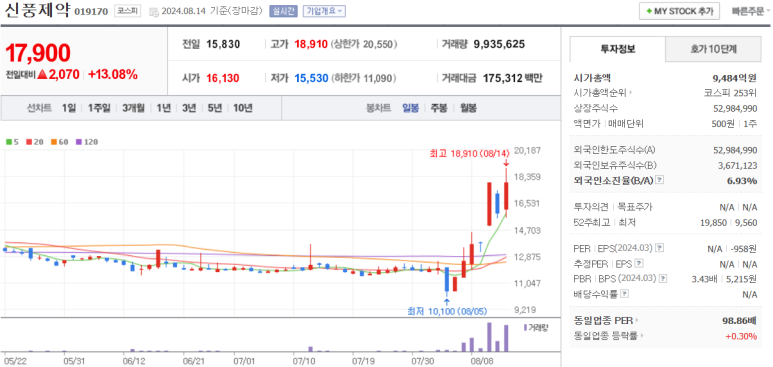Click the 전일 value 15,830
Screen dimensions: 773x367
[x=223, y=44]
